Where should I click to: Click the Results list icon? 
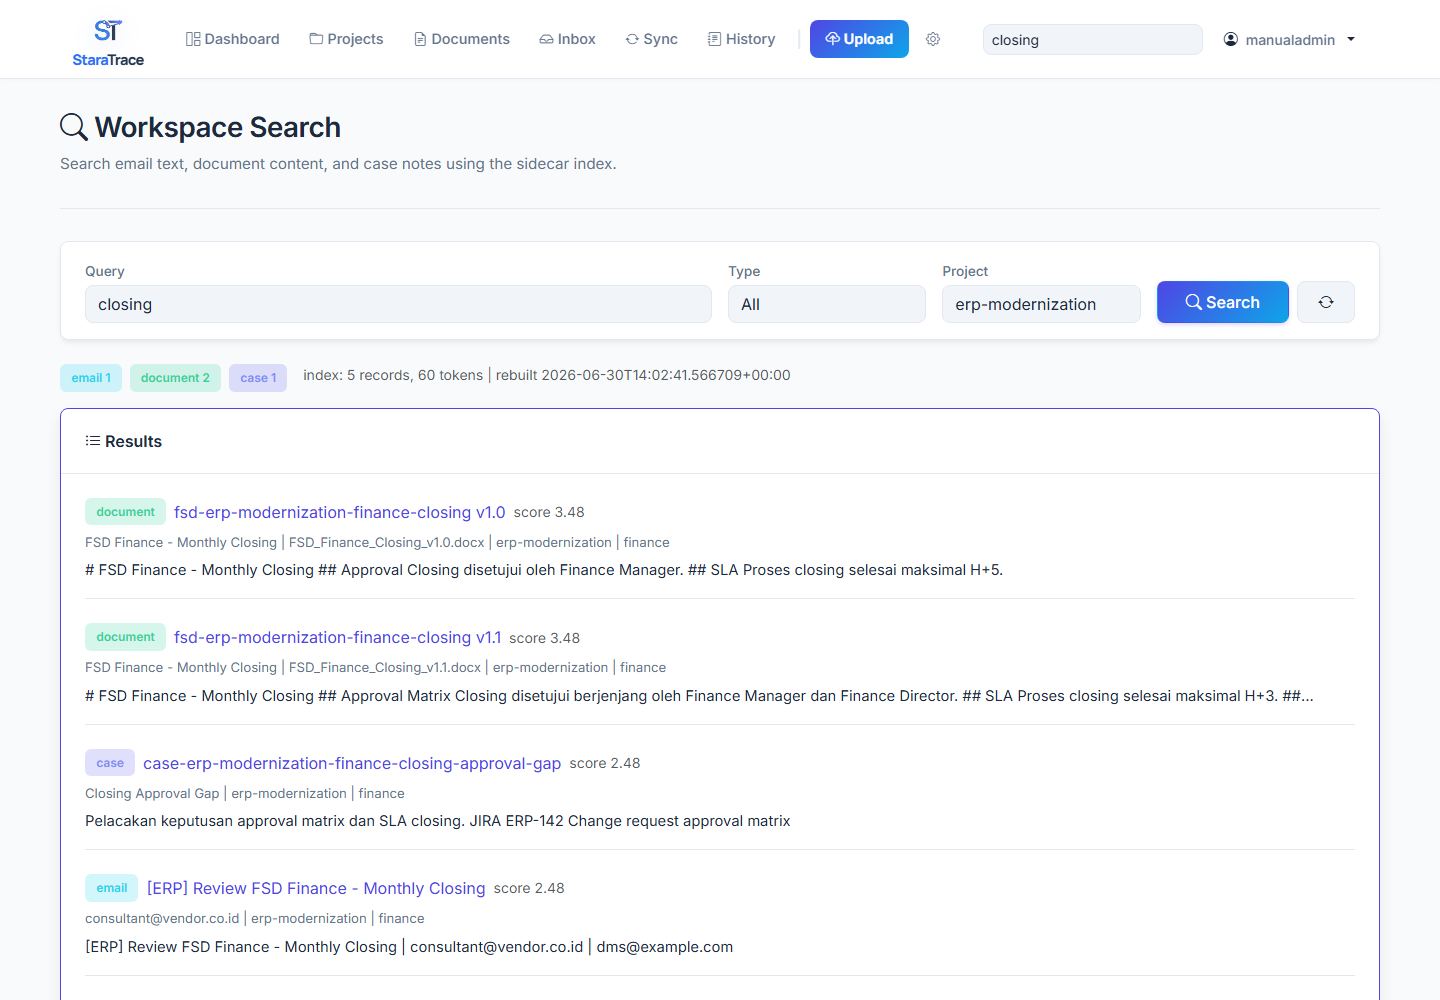click(93, 441)
